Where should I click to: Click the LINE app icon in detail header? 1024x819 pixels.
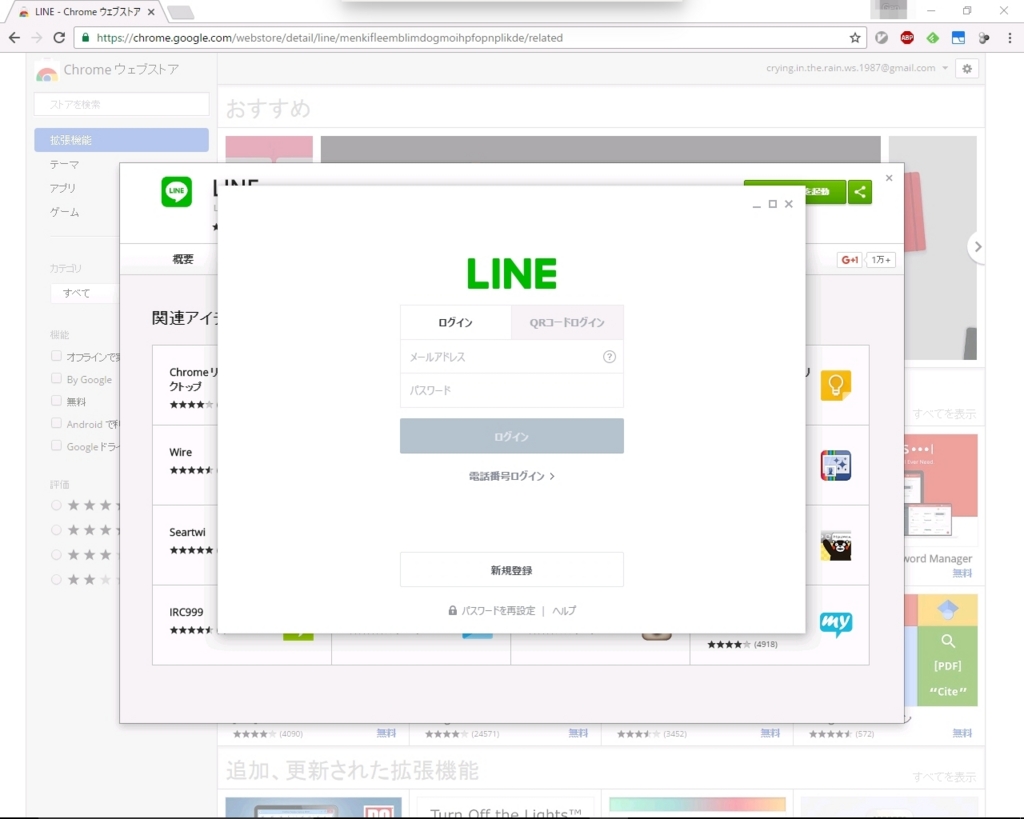tap(176, 191)
